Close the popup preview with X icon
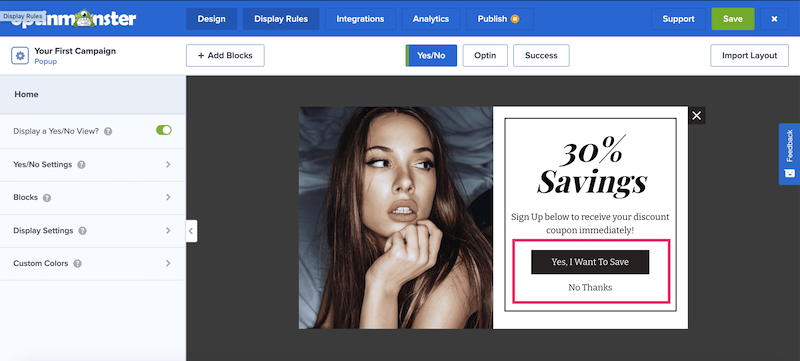 [x=696, y=116]
